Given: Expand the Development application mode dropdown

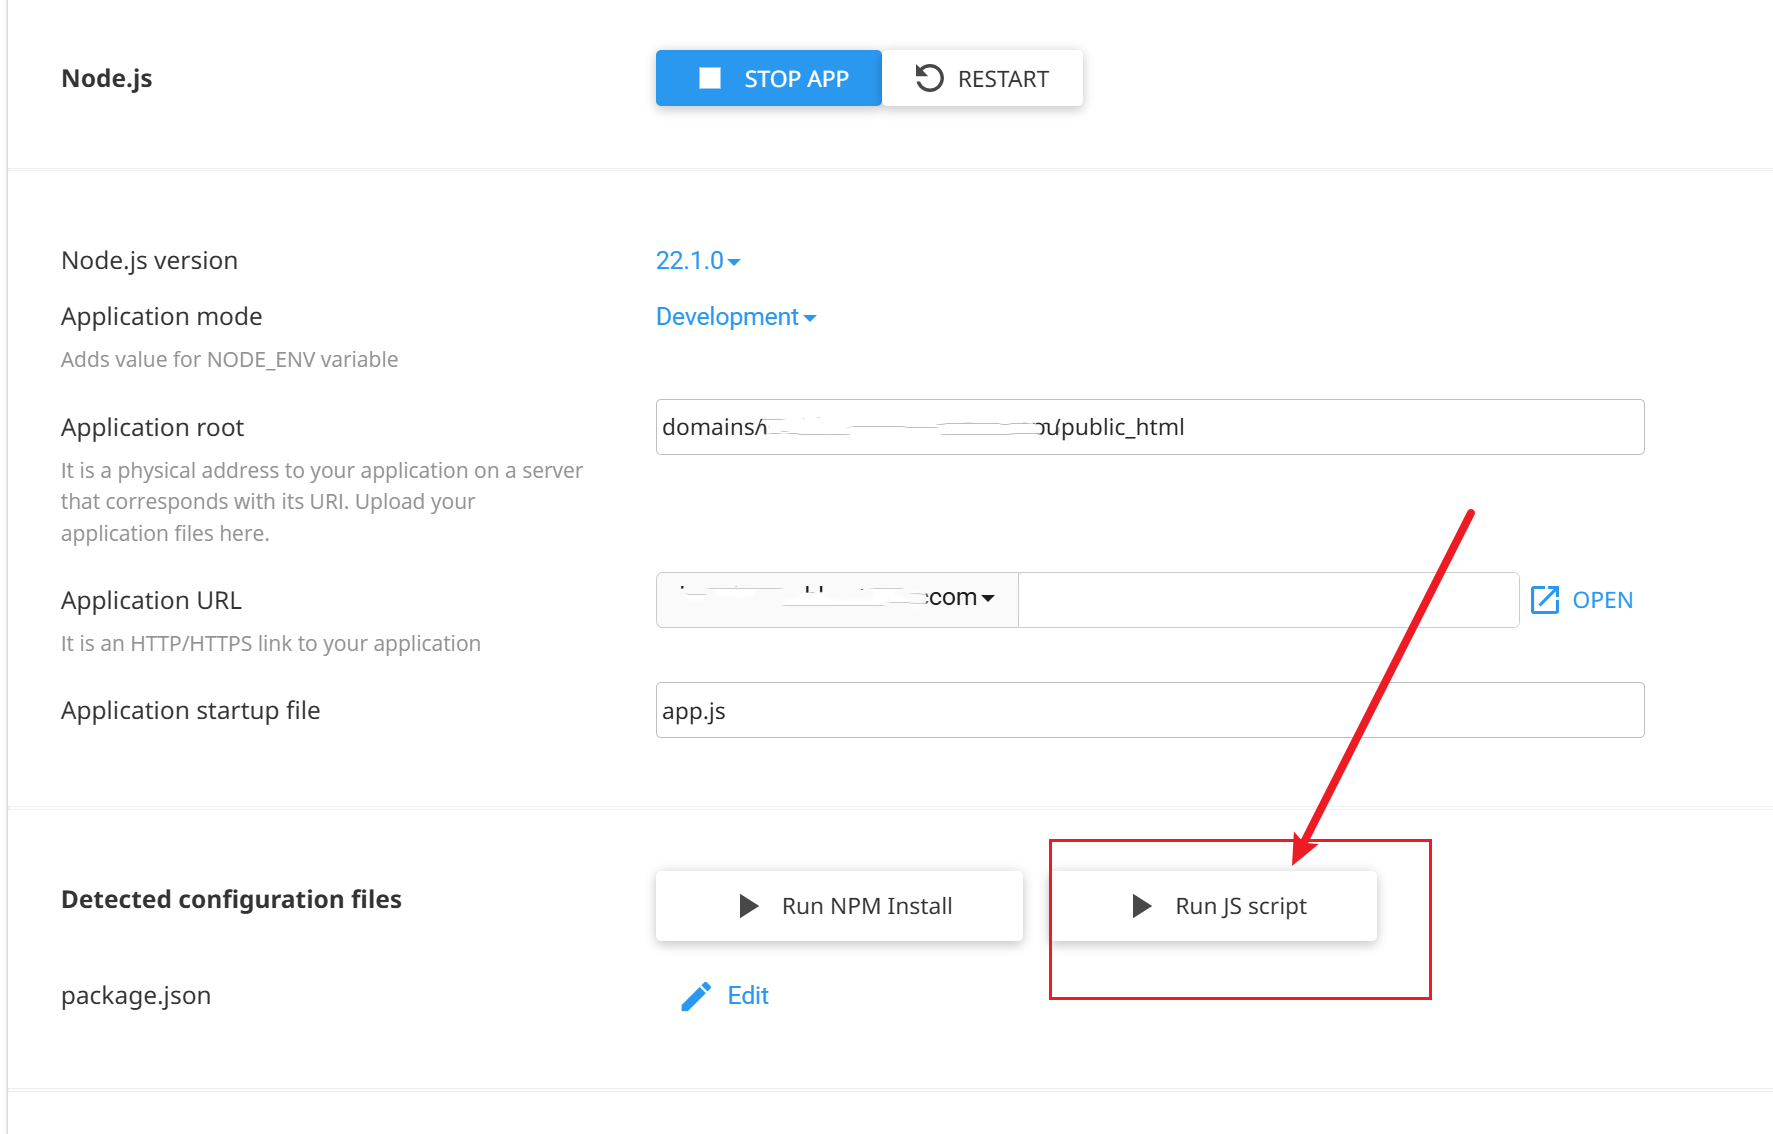Looking at the screenshot, I should pyautogui.click(x=727, y=317).
